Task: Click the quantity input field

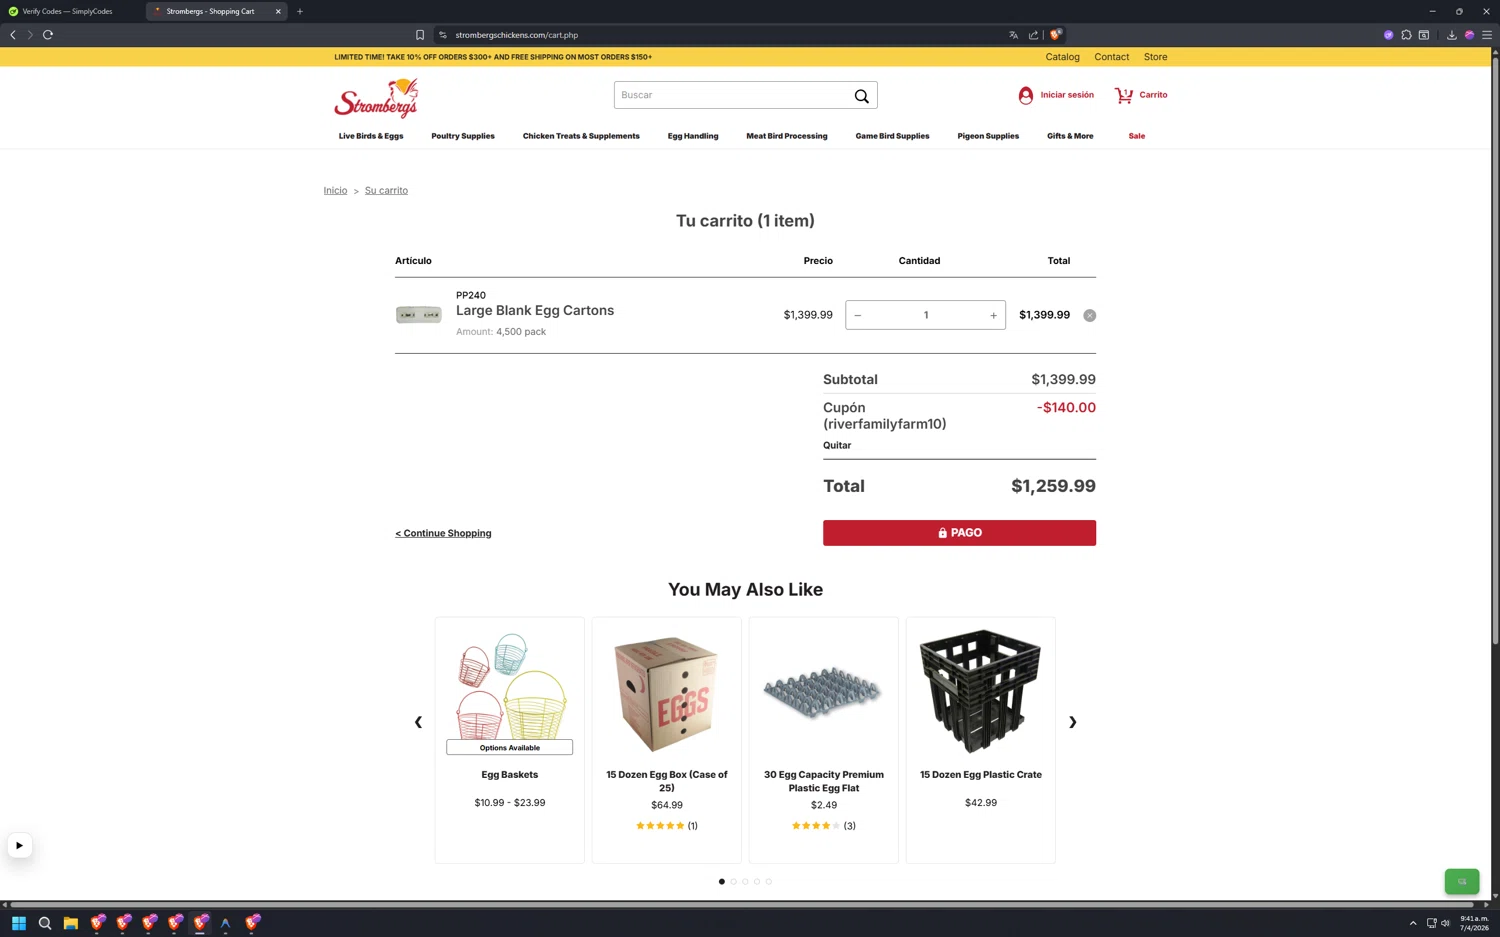Action: [926, 315]
